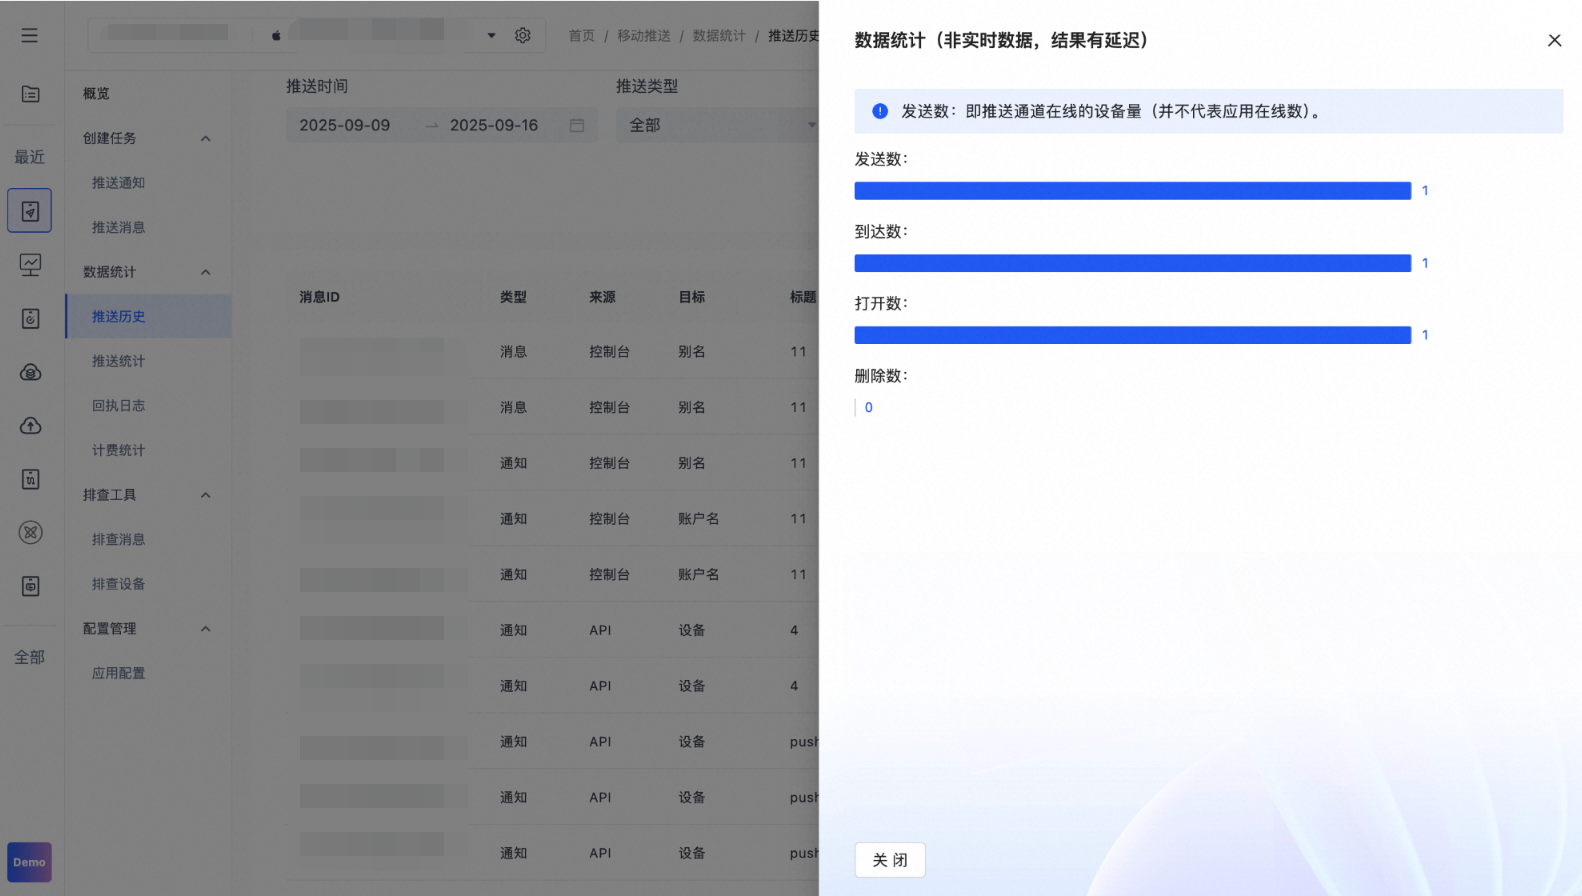Click the 目标 column header
This screenshot has width=1582, height=896.
(691, 297)
